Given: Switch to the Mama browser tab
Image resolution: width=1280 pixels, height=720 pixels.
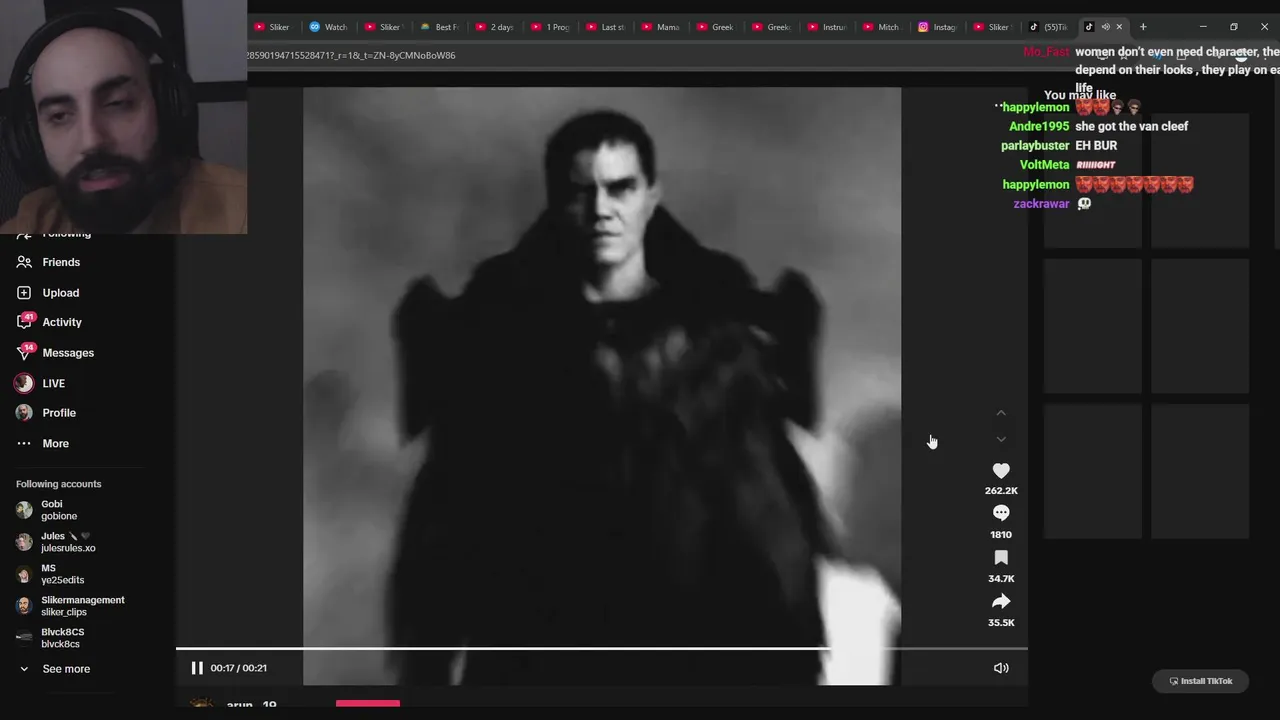Looking at the screenshot, I should tap(660, 27).
